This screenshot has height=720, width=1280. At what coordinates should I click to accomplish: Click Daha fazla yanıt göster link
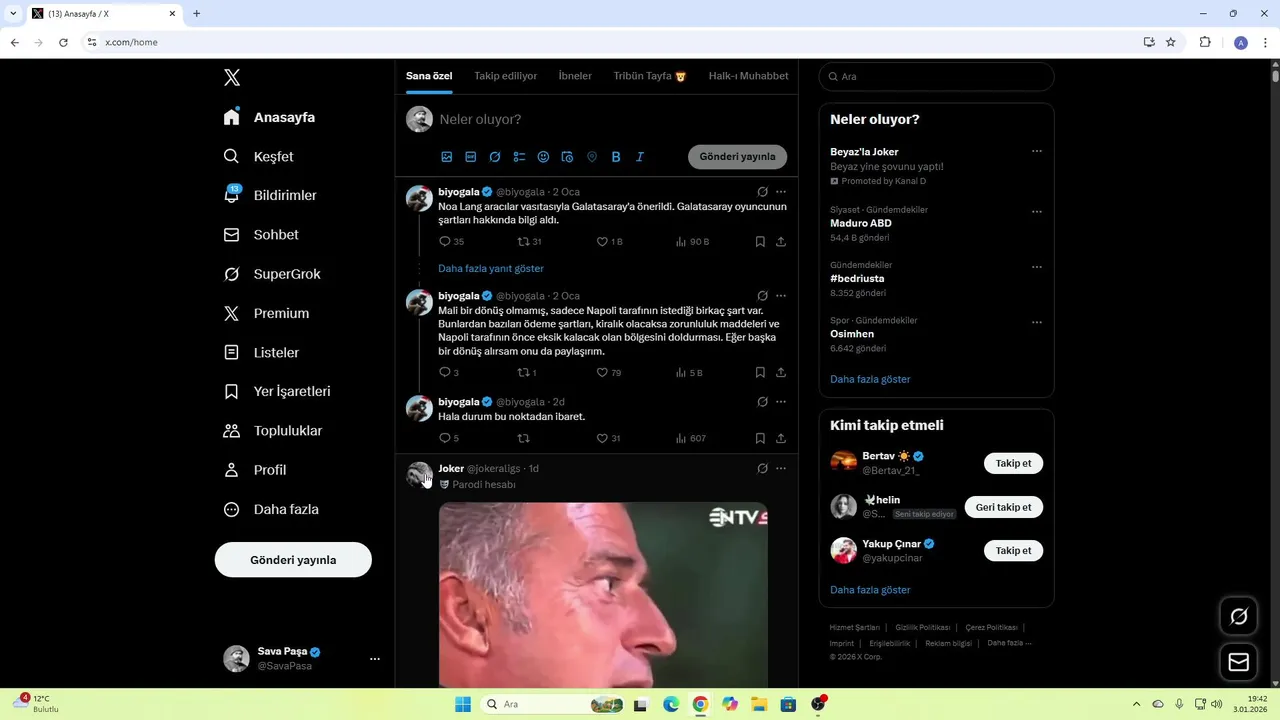coord(491,268)
